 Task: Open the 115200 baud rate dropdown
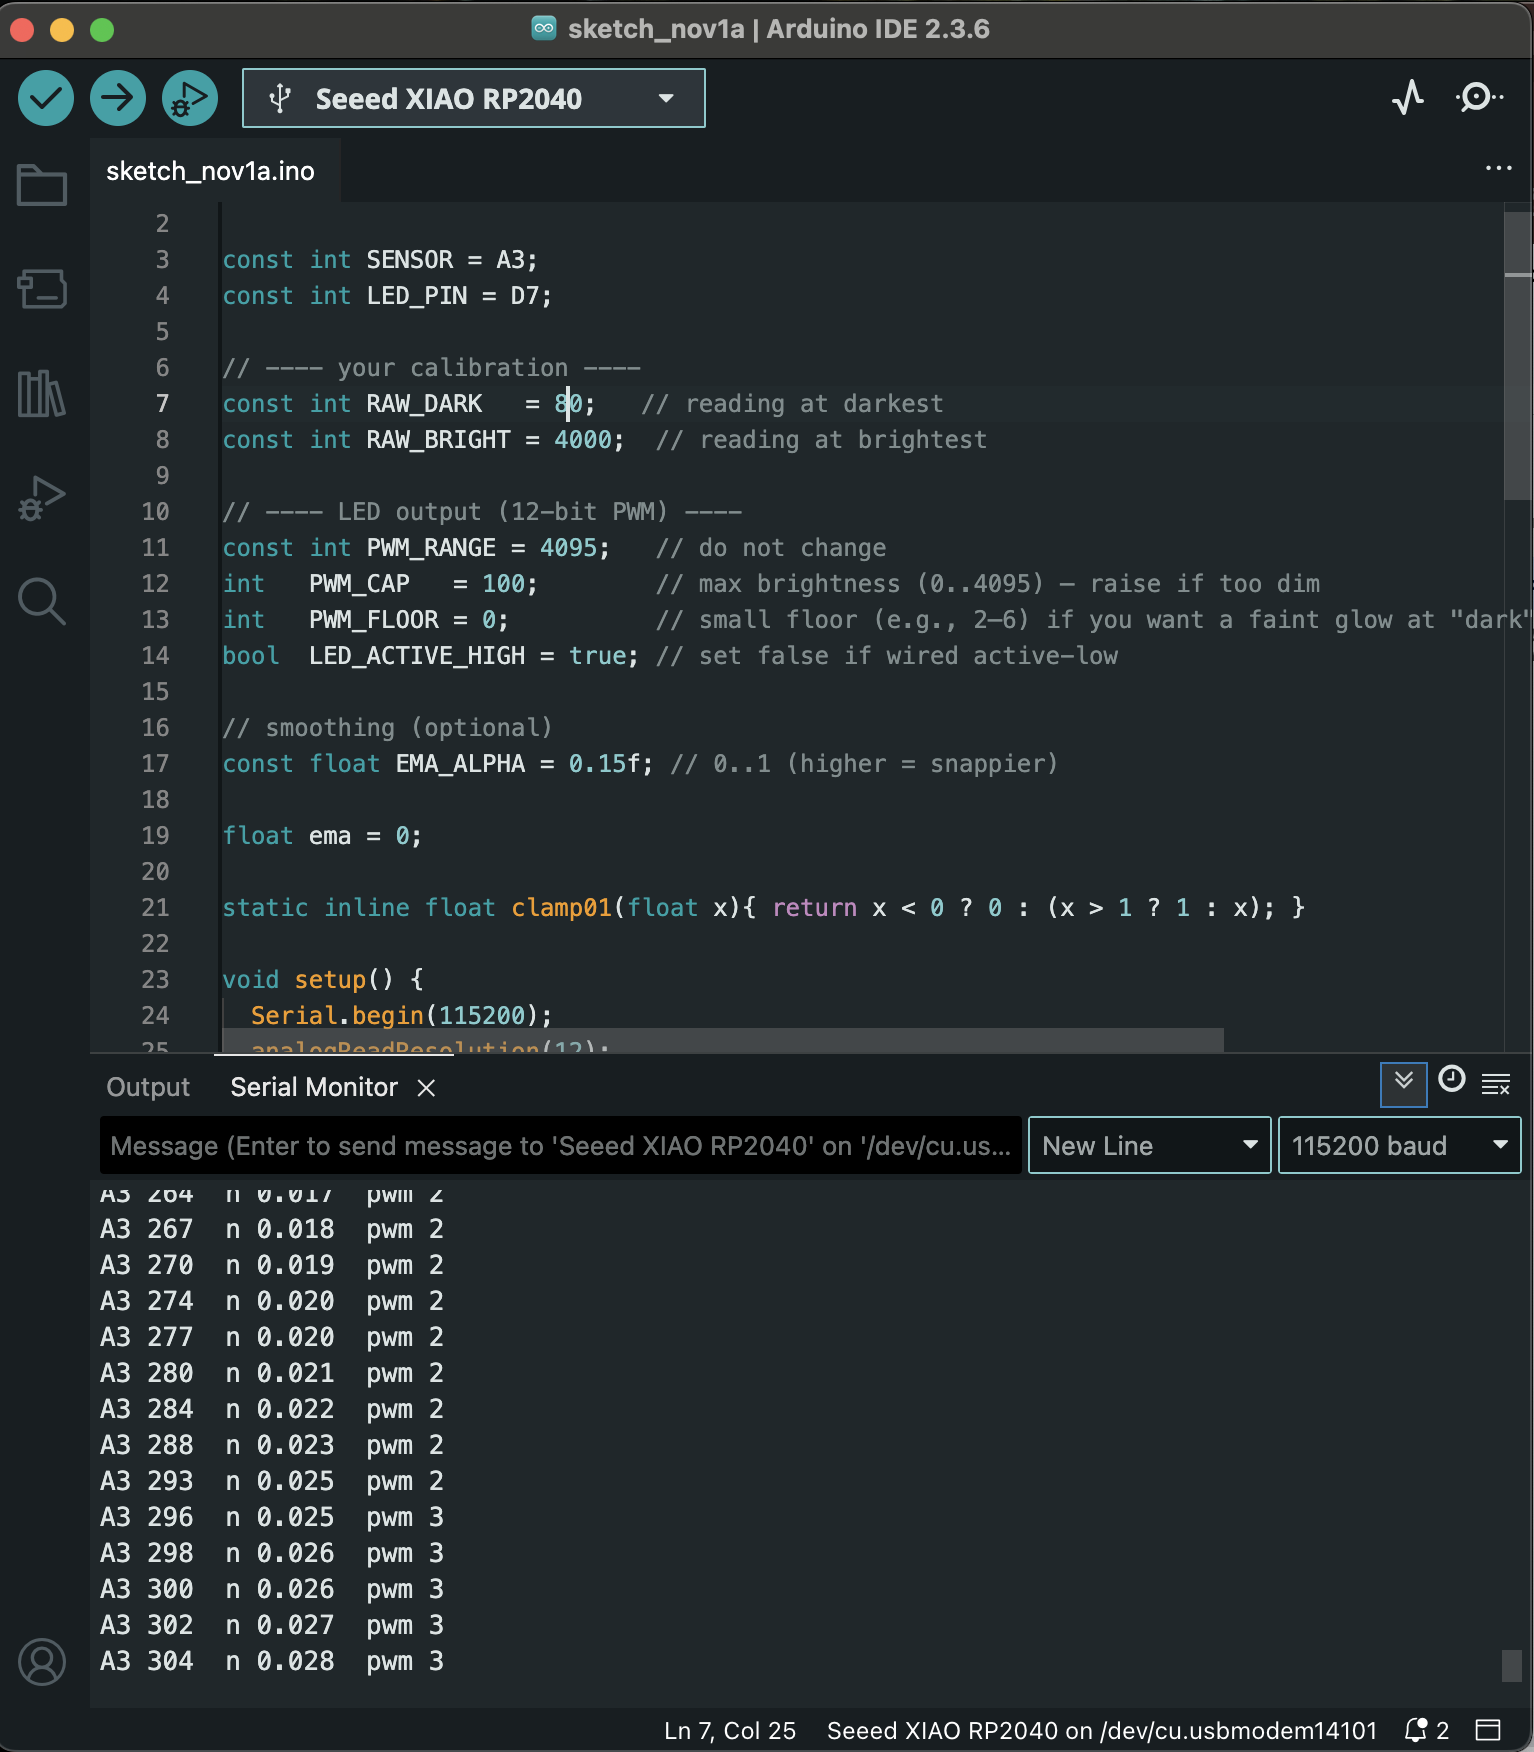(1398, 1146)
